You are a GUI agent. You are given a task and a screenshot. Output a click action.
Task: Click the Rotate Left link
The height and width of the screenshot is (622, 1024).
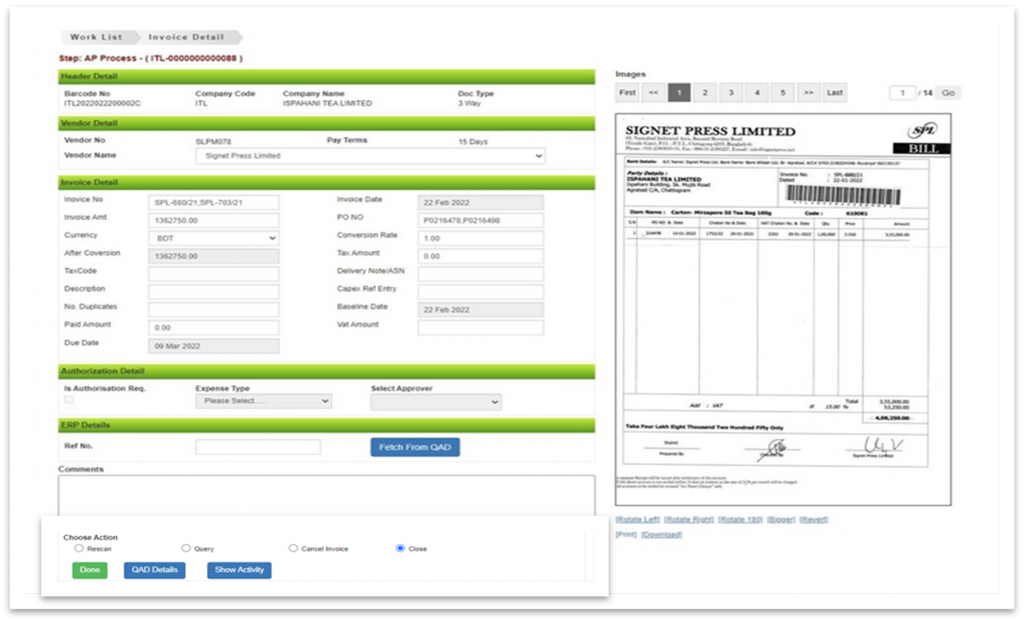coord(637,520)
